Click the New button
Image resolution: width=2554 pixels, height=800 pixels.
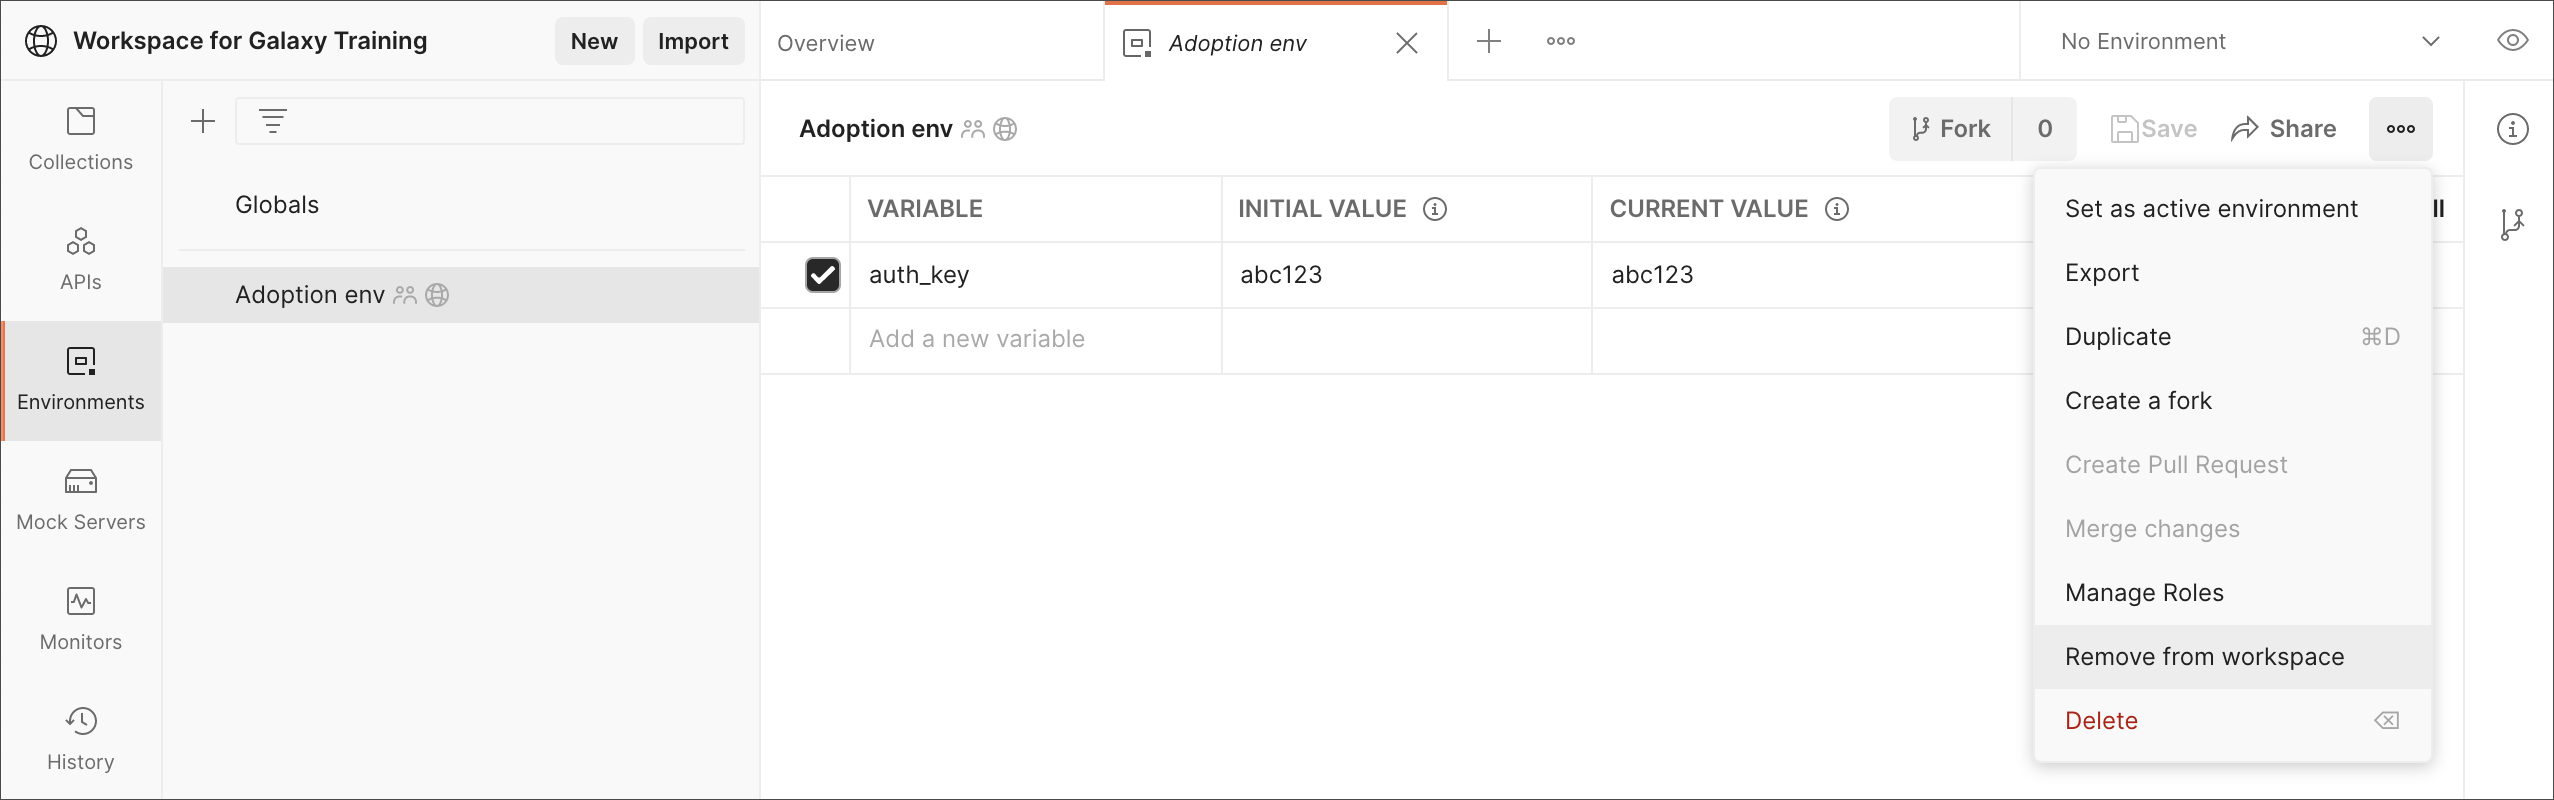point(594,41)
